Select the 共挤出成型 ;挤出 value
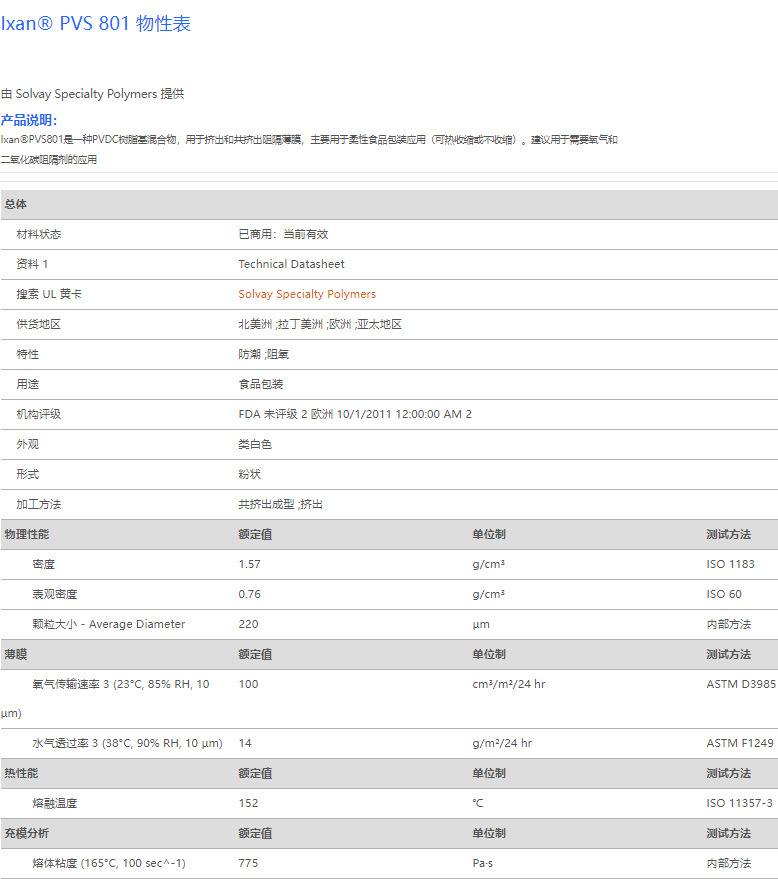Viewport: 778px width, 879px height. 280,504
